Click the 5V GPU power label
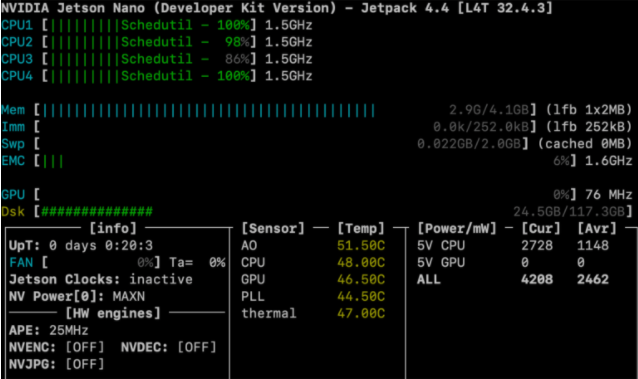 [441, 263]
